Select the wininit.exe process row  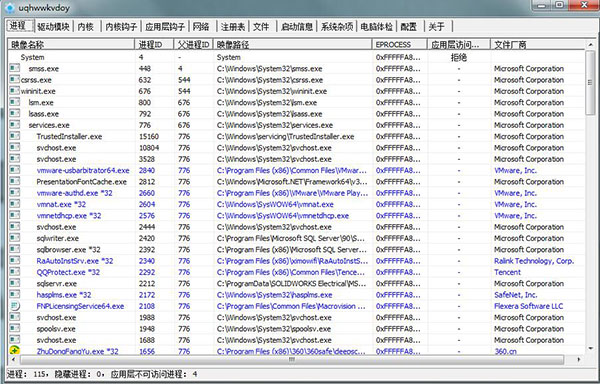click(297, 91)
